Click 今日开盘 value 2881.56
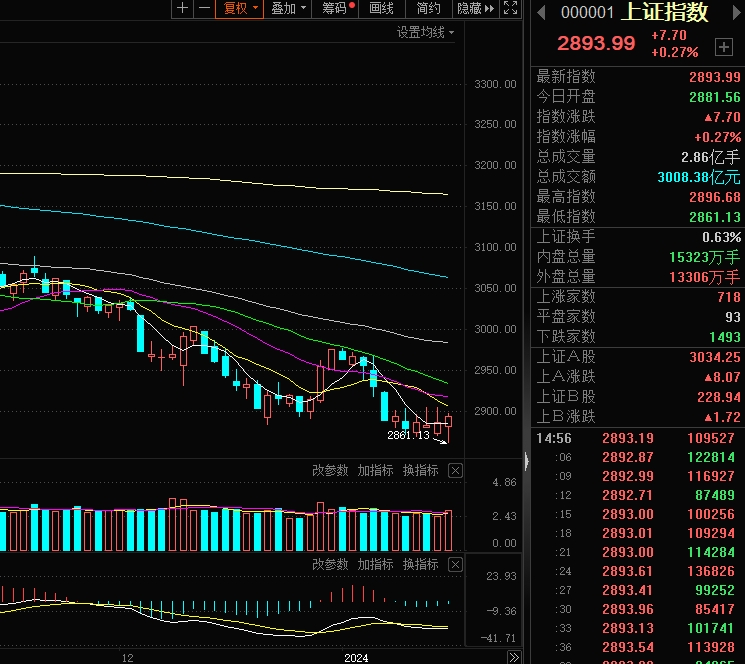 tap(715, 97)
